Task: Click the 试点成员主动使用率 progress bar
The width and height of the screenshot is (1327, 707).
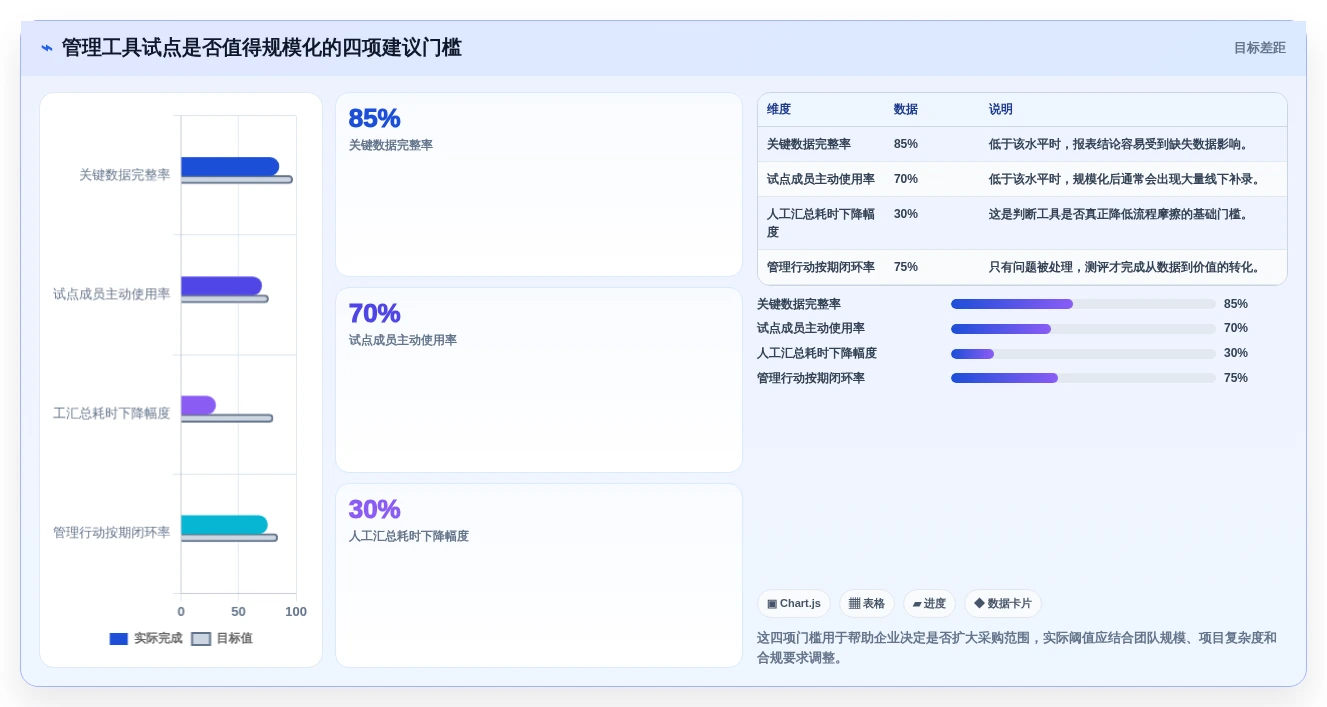Action: click(1083, 329)
